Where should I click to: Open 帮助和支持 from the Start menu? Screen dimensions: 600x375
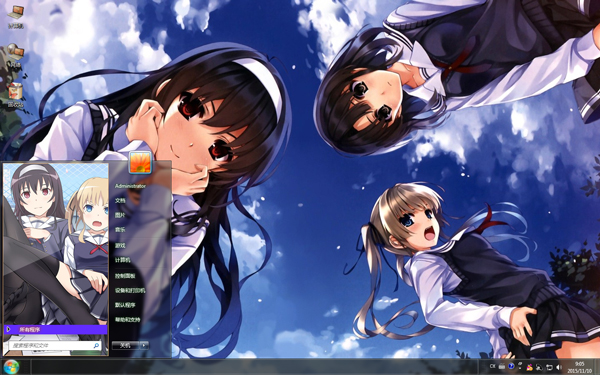pyautogui.click(x=127, y=320)
